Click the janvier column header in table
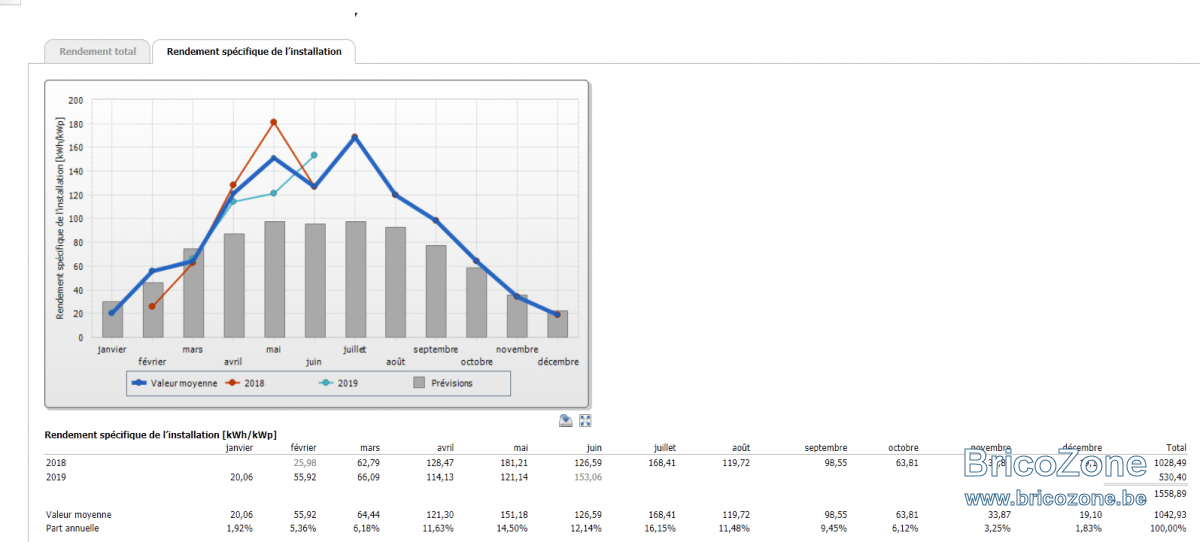This screenshot has width=1200, height=542. tap(237, 448)
